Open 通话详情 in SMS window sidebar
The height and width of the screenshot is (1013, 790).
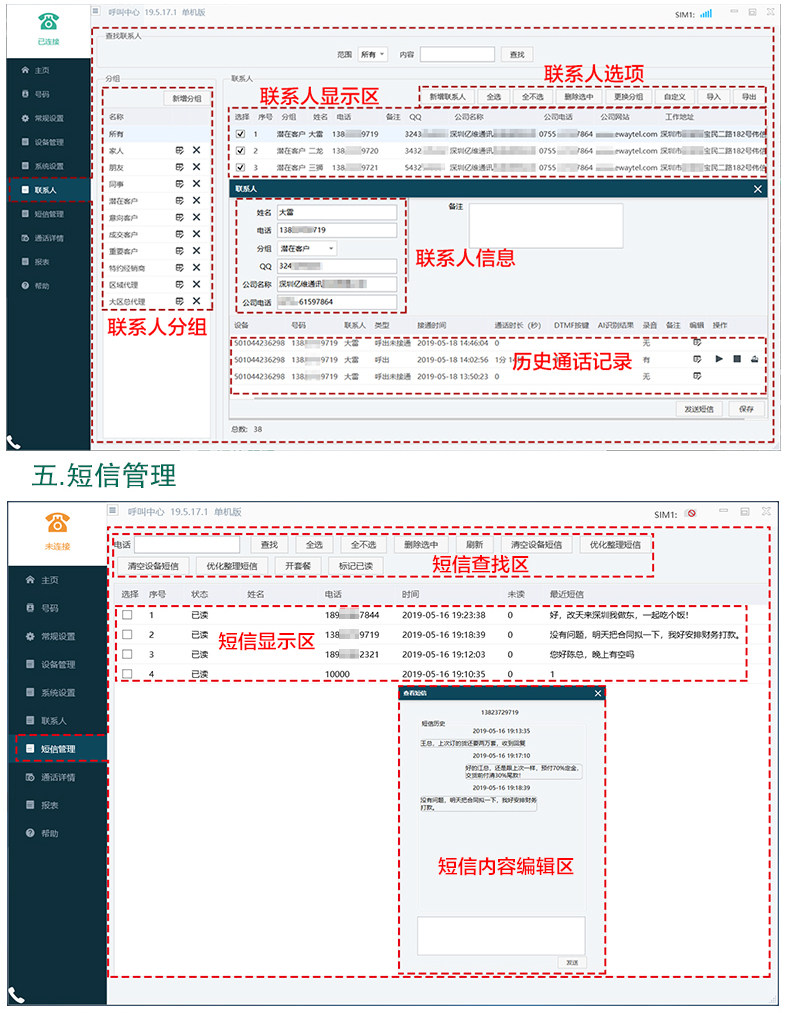57,777
